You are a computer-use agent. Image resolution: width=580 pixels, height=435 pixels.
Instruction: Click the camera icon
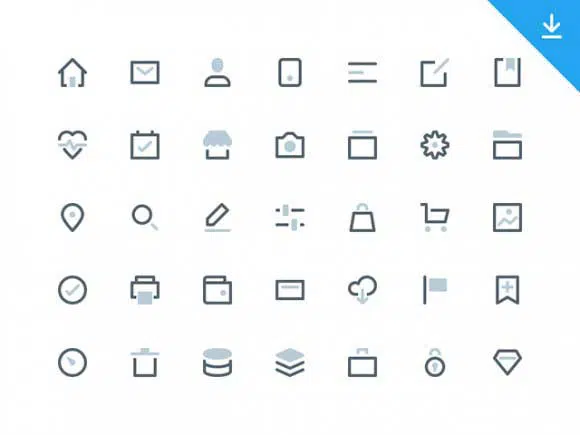pyautogui.click(x=290, y=145)
